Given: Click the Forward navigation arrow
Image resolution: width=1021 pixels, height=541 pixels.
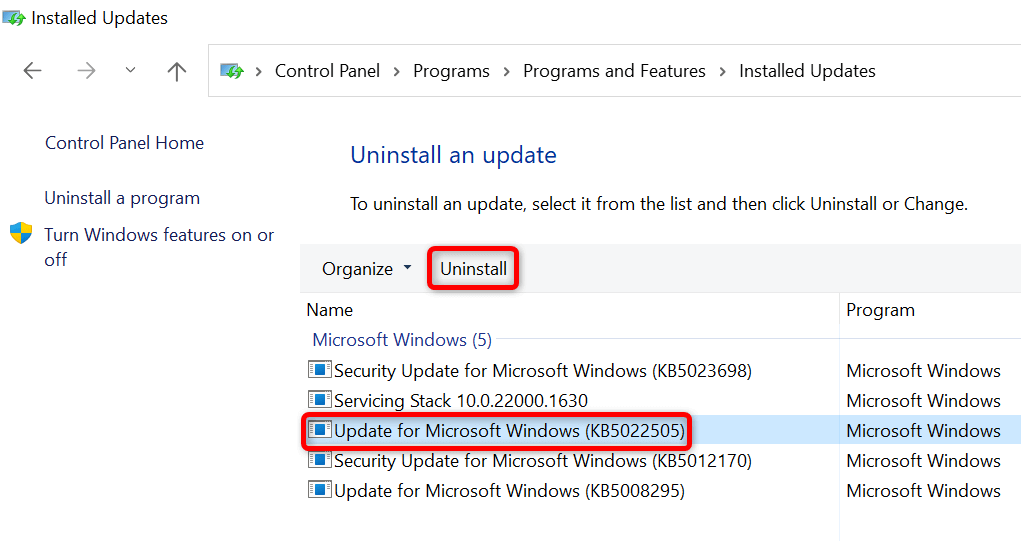Looking at the screenshot, I should pos(85,71).
